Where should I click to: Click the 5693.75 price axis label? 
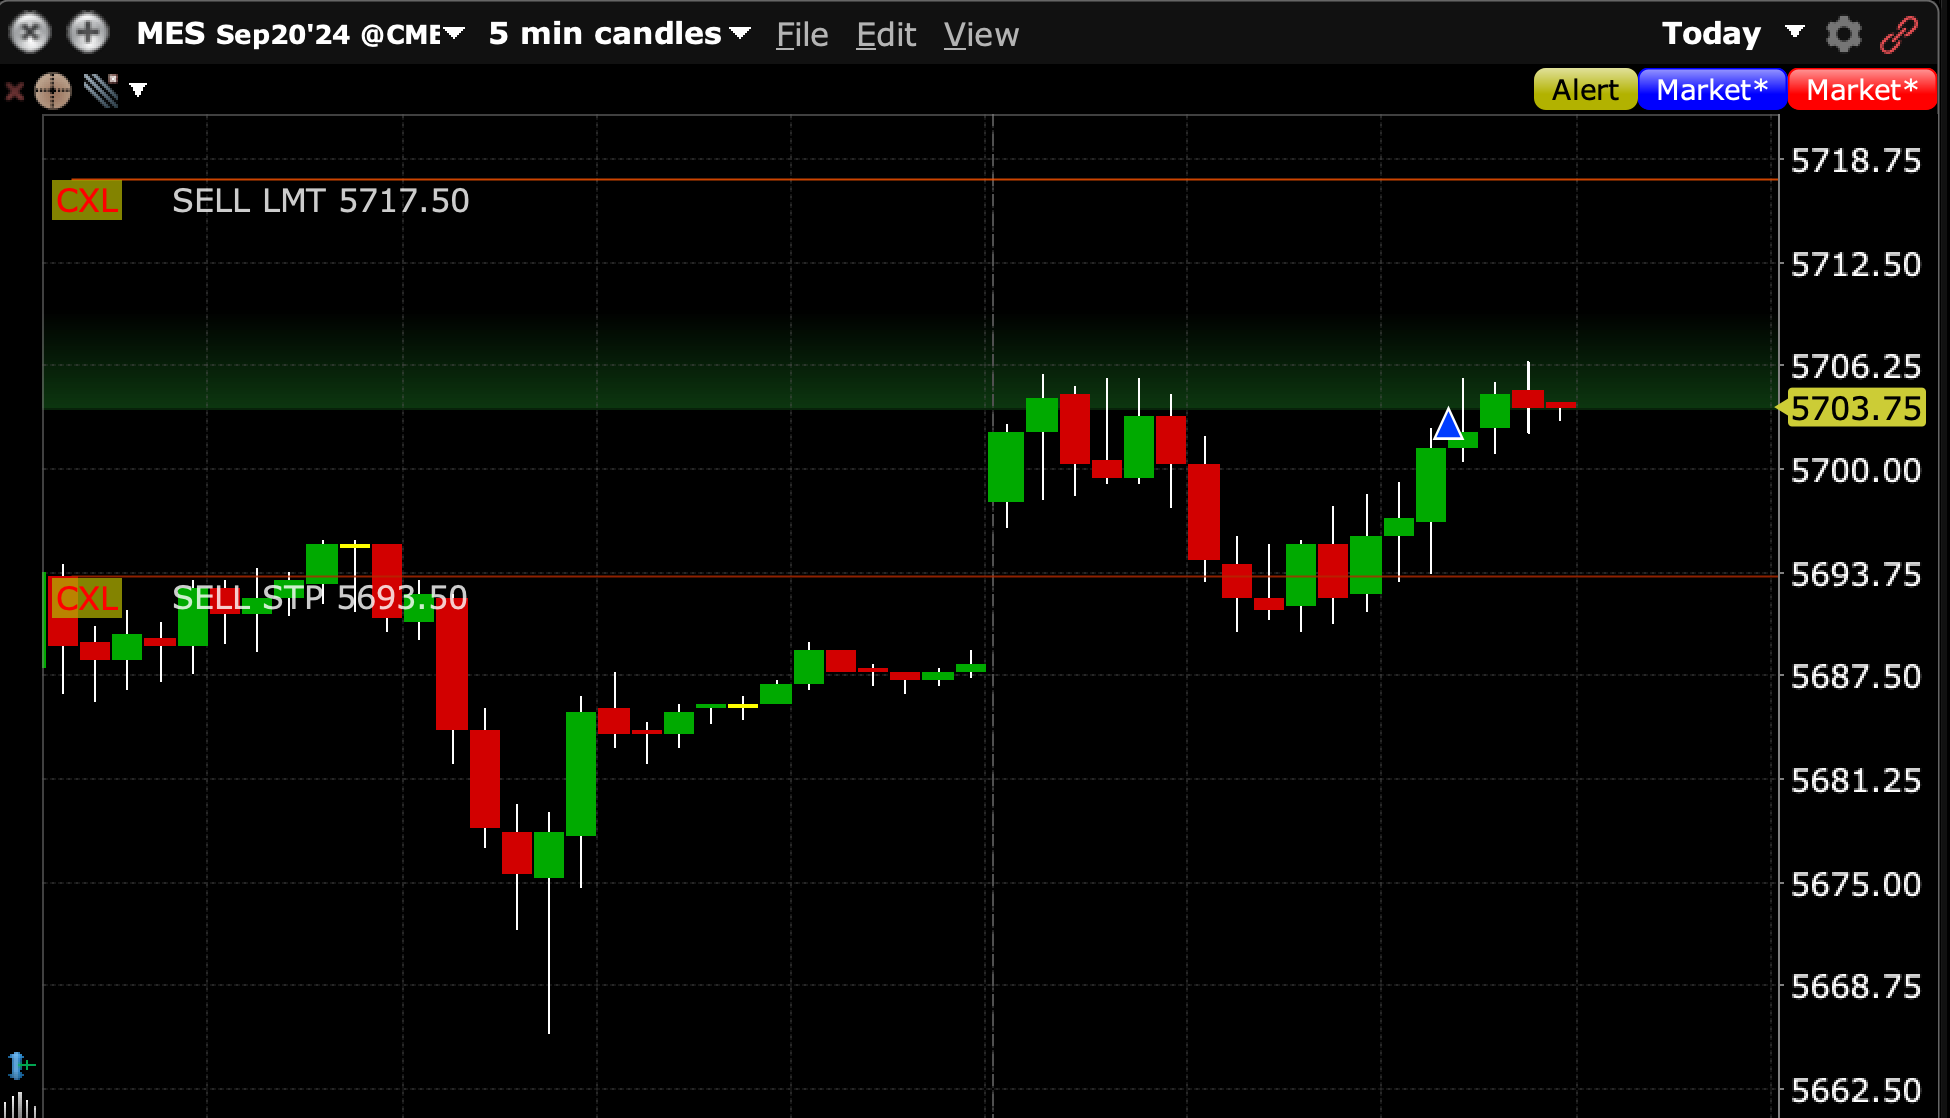pyautogui.click(x=1856, y=574)
